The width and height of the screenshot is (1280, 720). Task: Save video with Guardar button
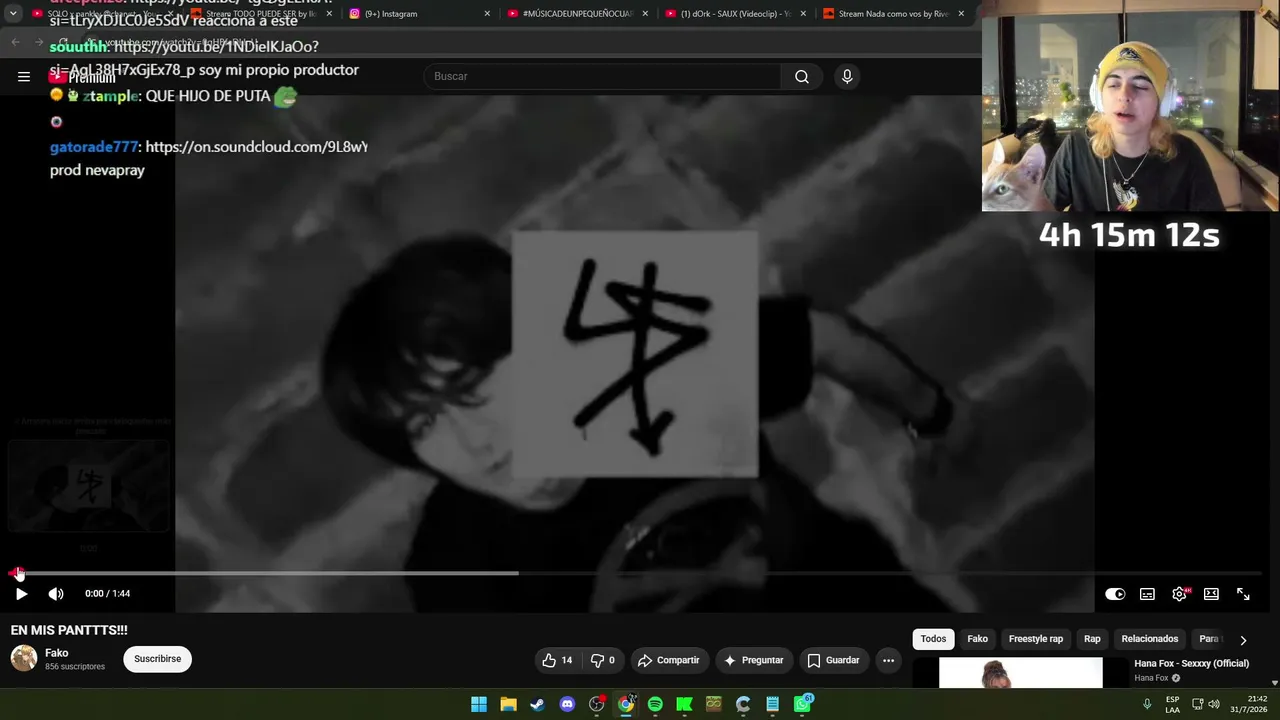(833, 660)
